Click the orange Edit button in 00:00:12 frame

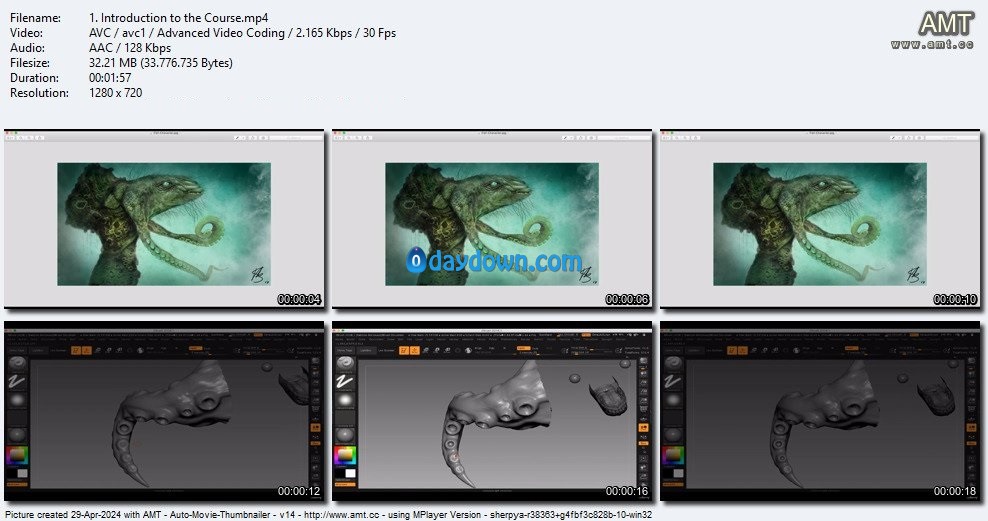tap(76, 350)
